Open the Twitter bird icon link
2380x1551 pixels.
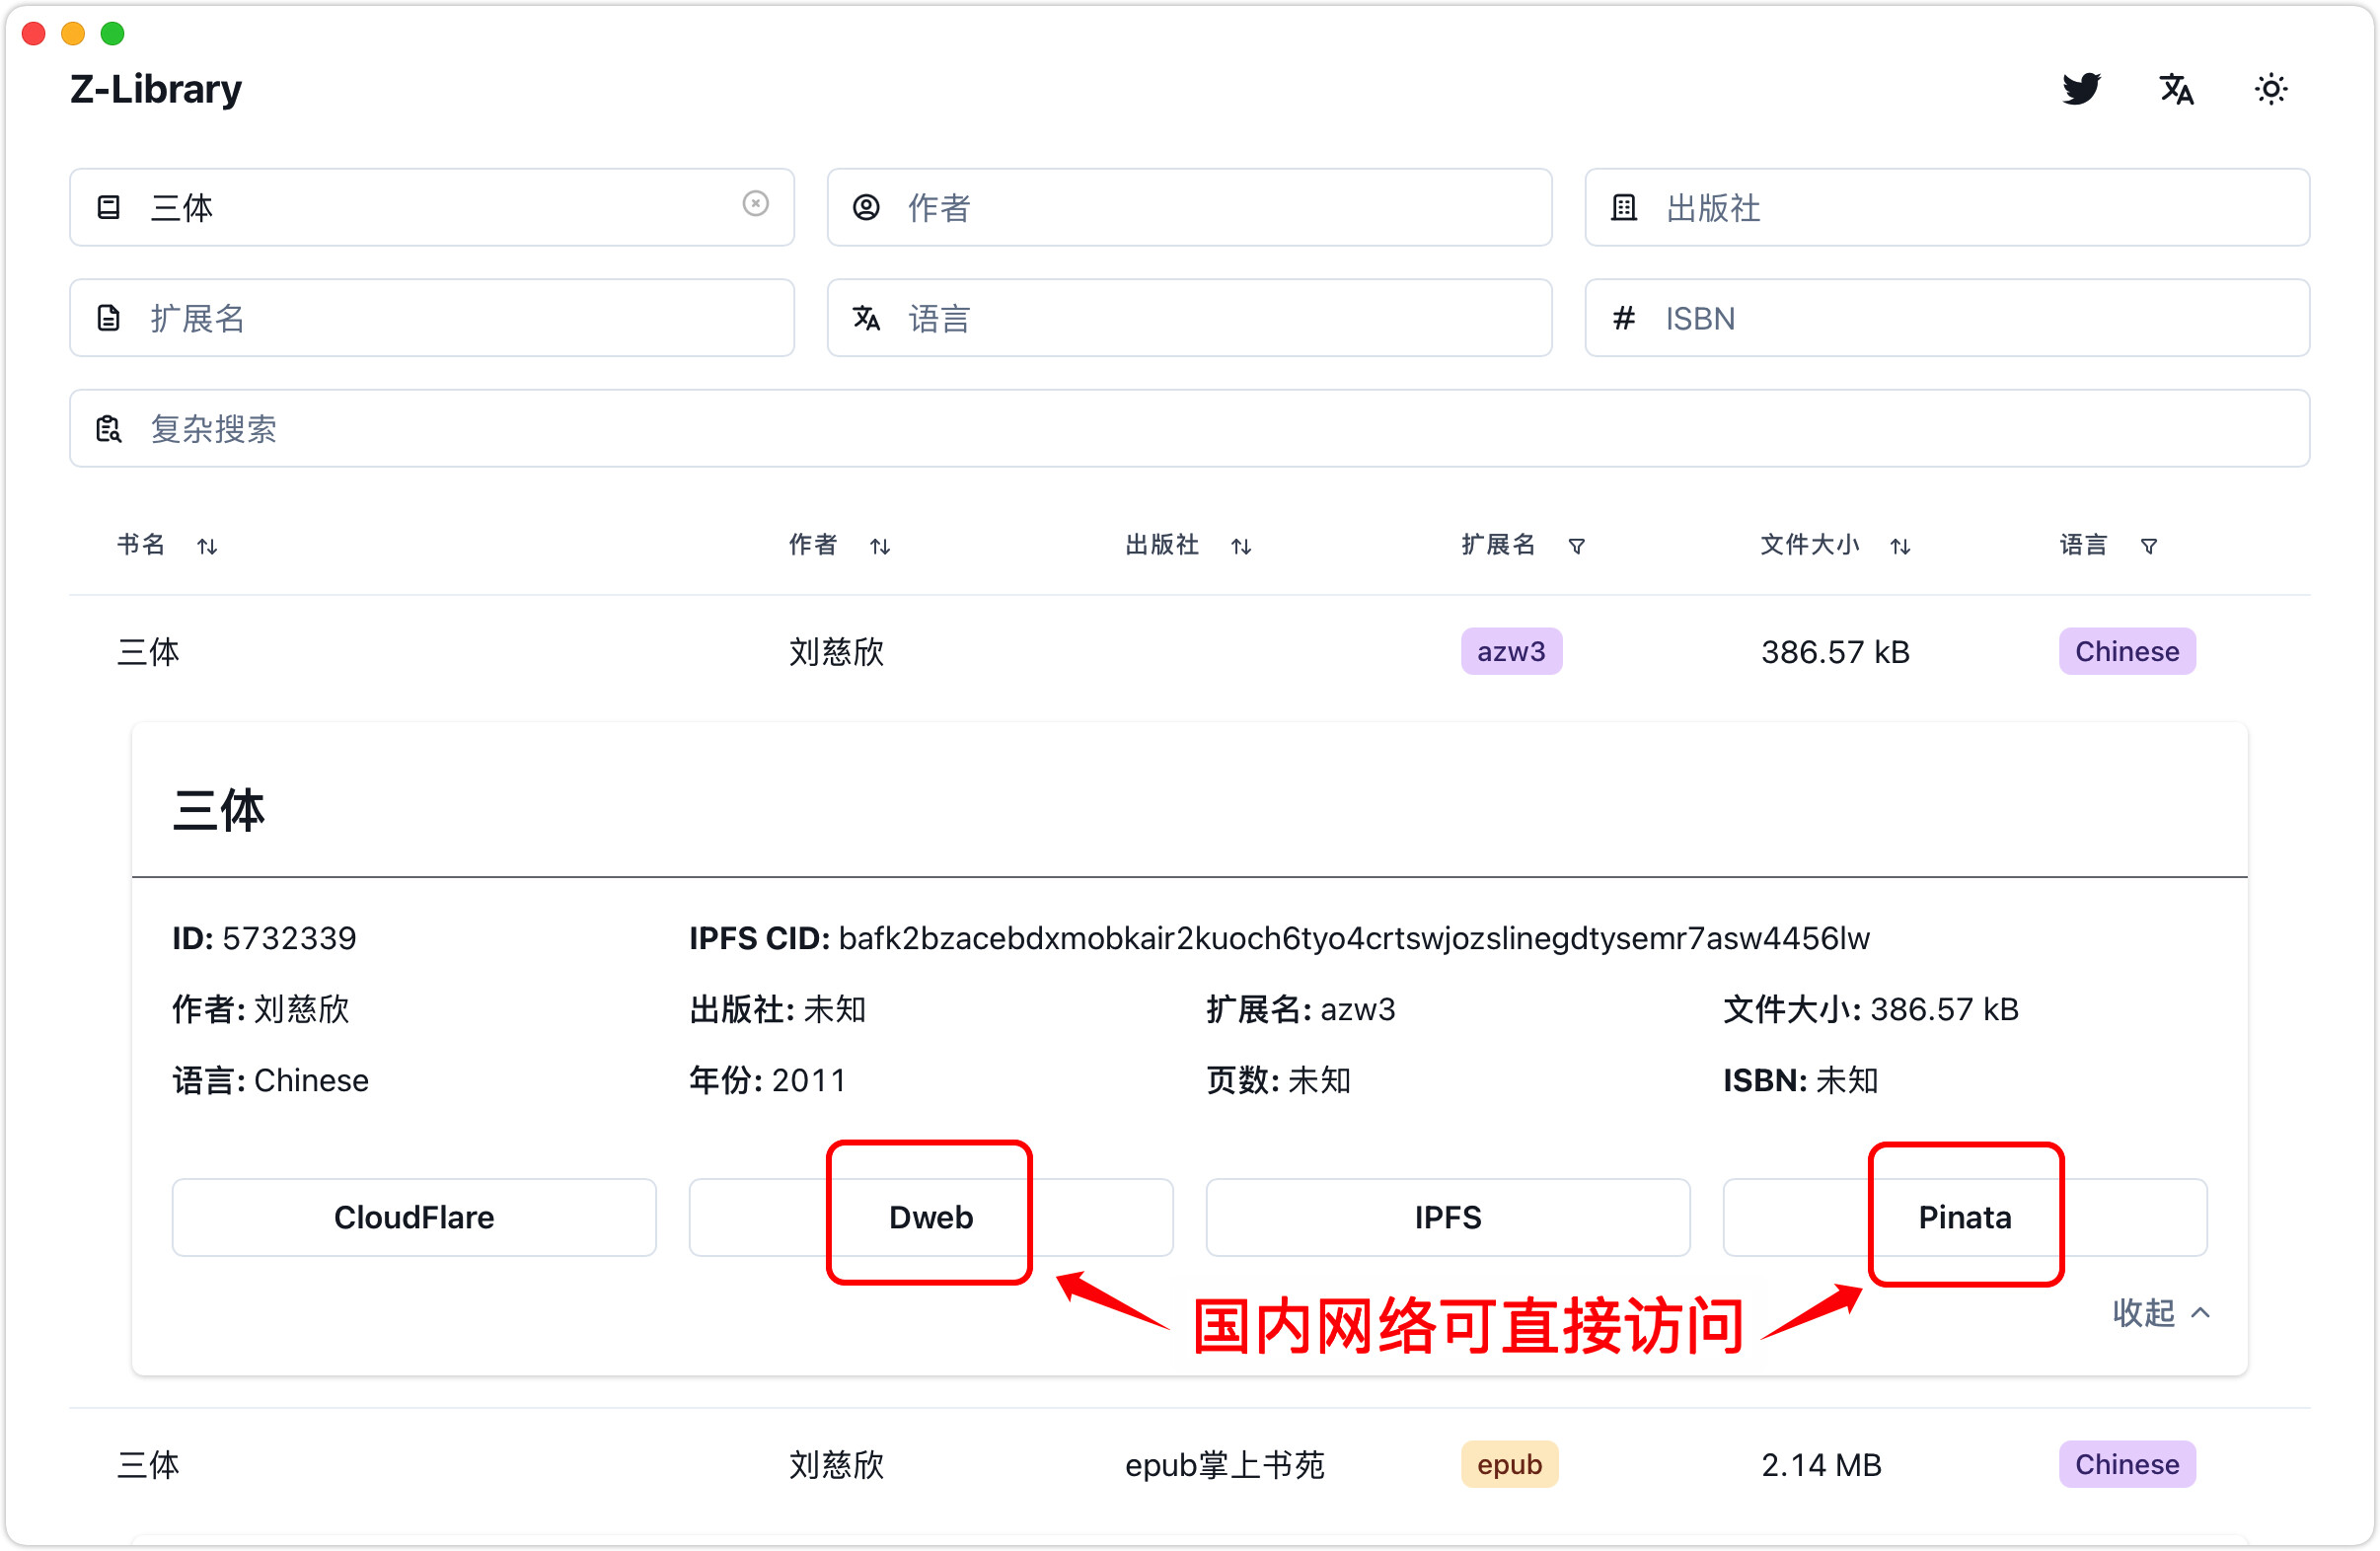click(2081, 89)
